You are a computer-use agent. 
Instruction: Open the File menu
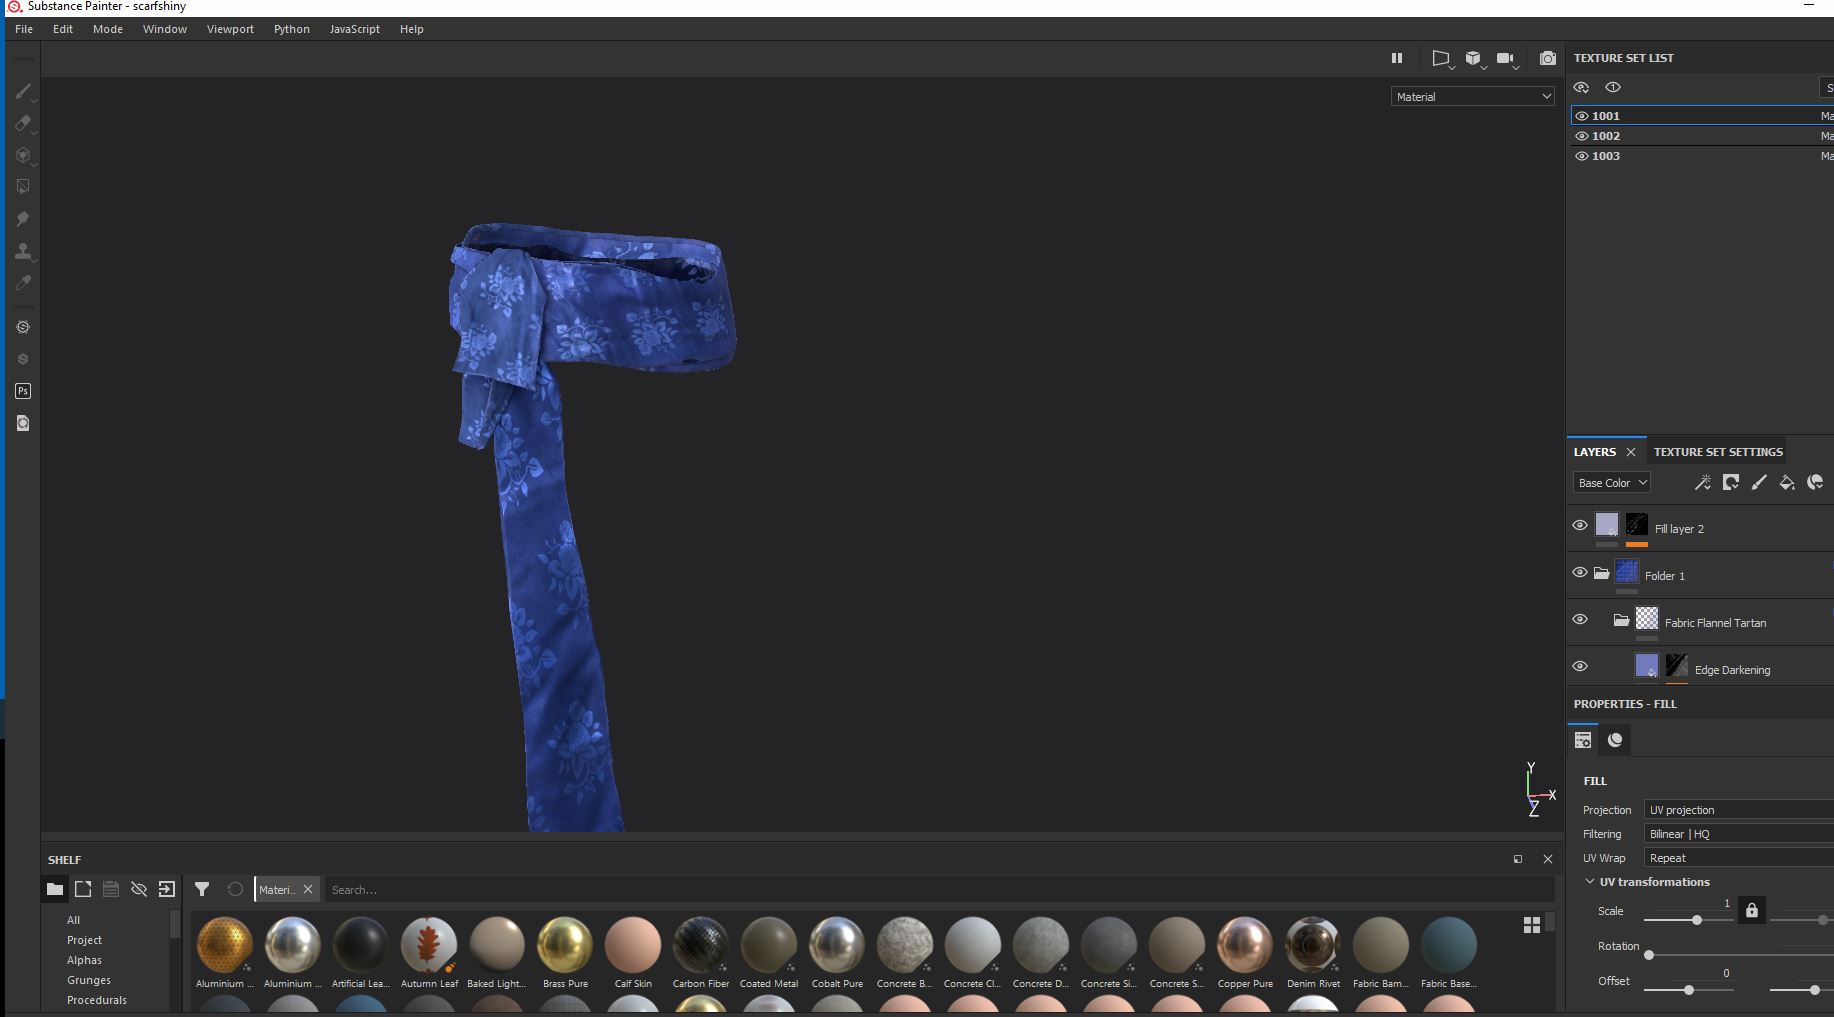pos(24,29)
